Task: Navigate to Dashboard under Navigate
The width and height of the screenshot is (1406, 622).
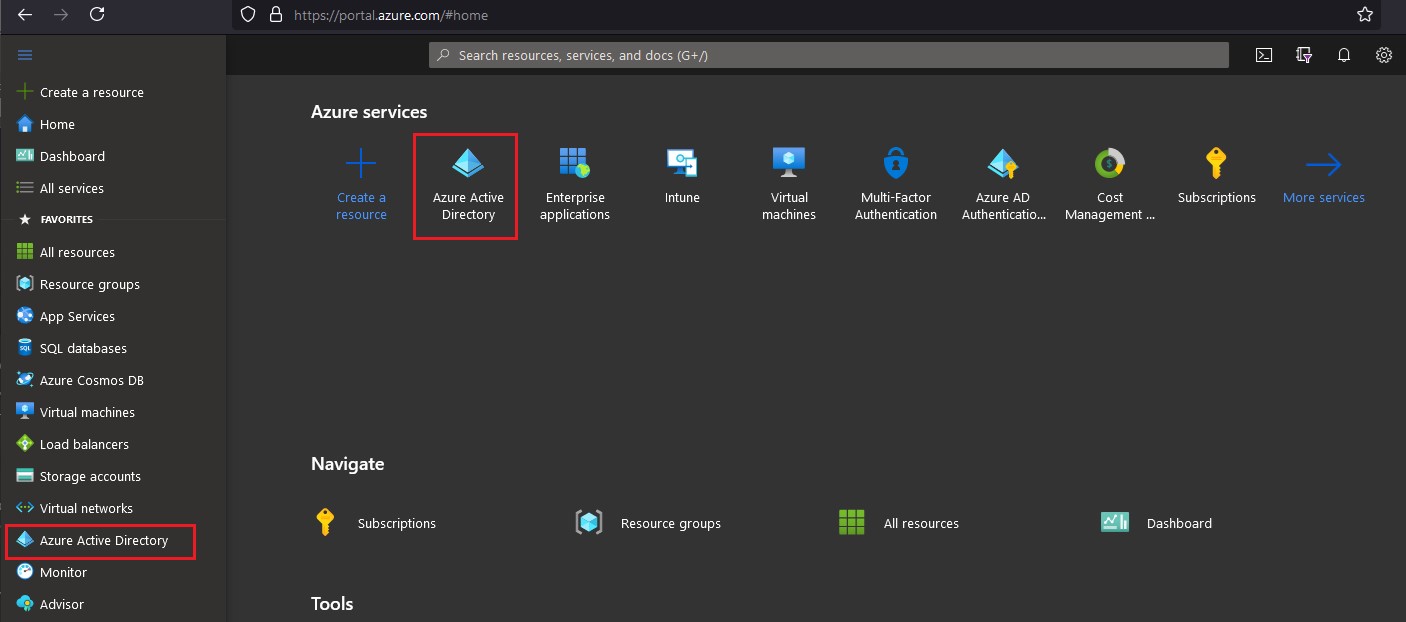Action: point(1156,523)
